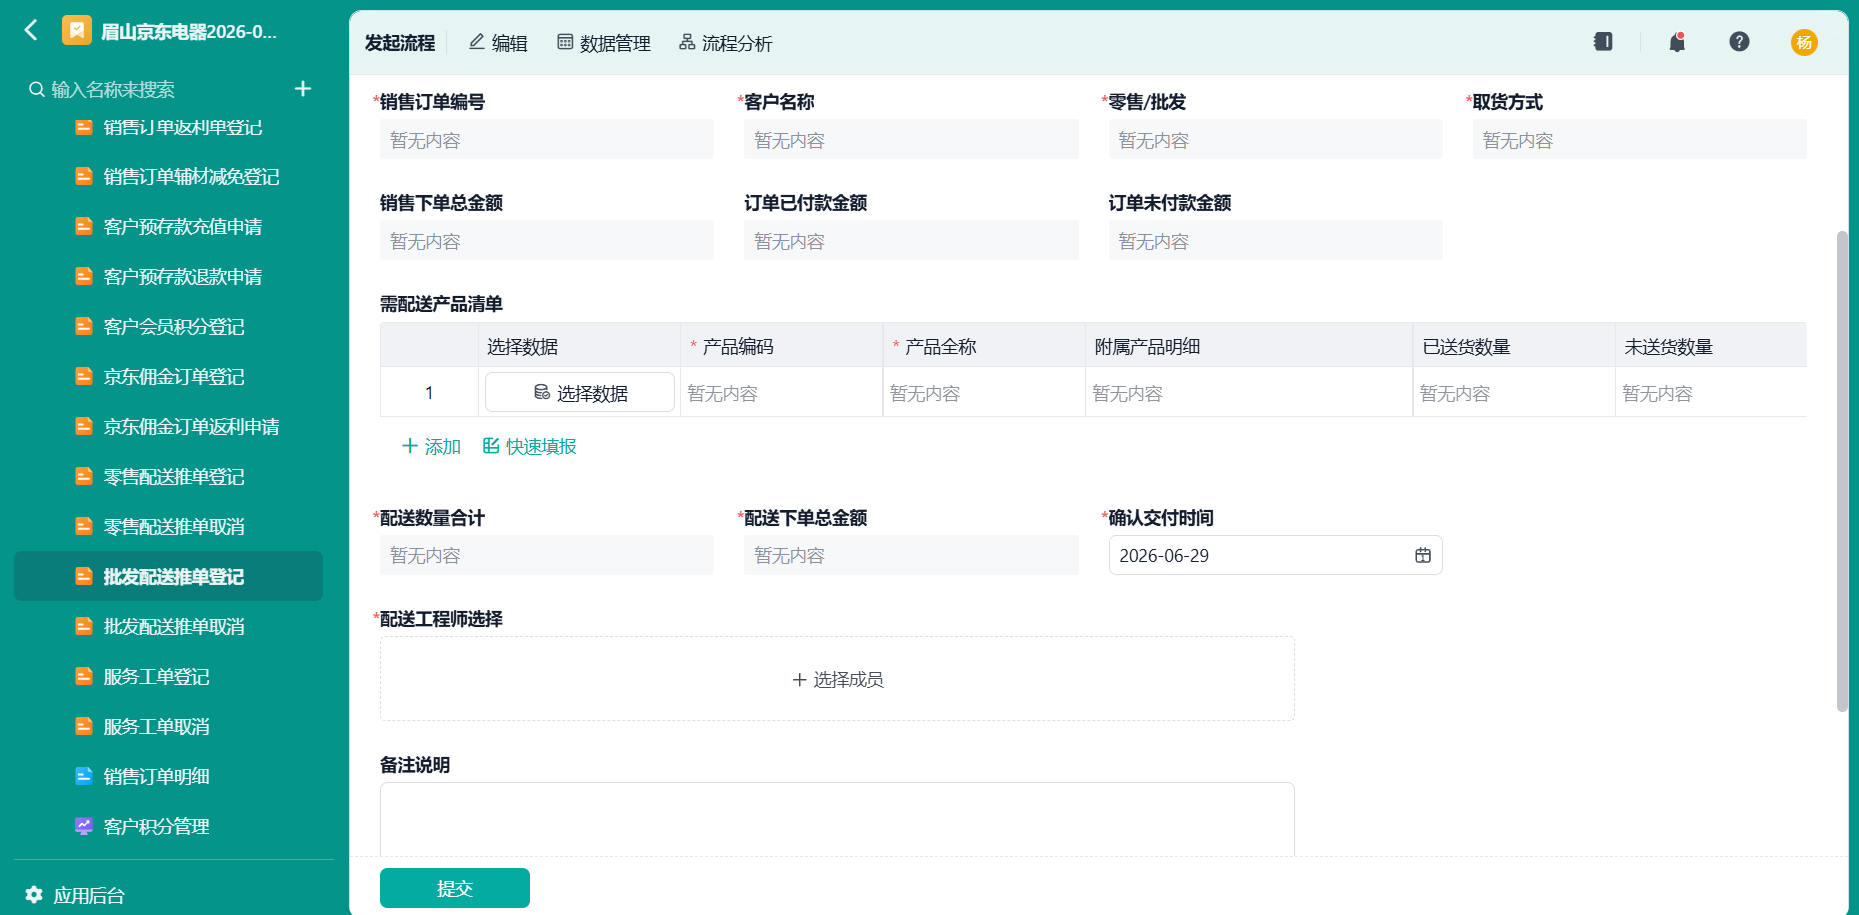Click the 确认交付时间 date field
The image size is (1859, 915).
(x=1276, y=556)
